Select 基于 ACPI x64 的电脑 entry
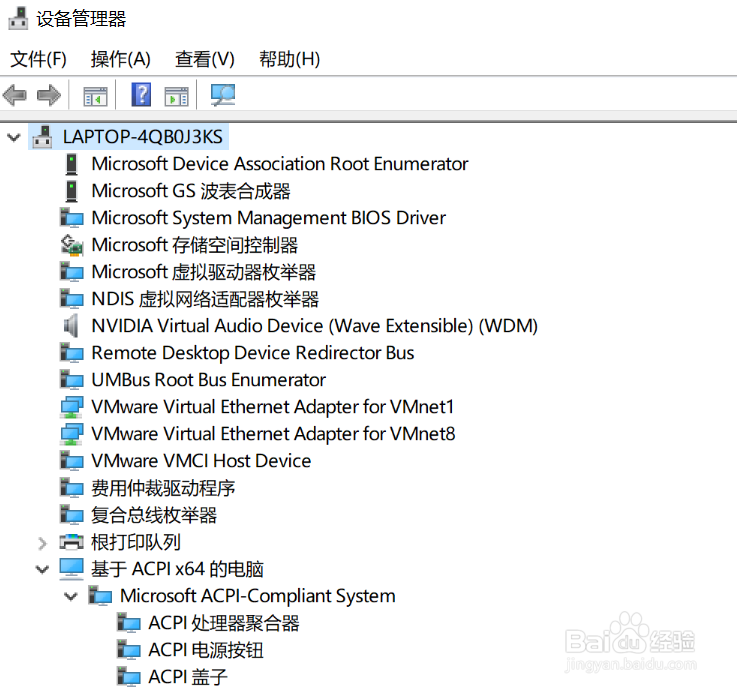 [x=177, y=569]
